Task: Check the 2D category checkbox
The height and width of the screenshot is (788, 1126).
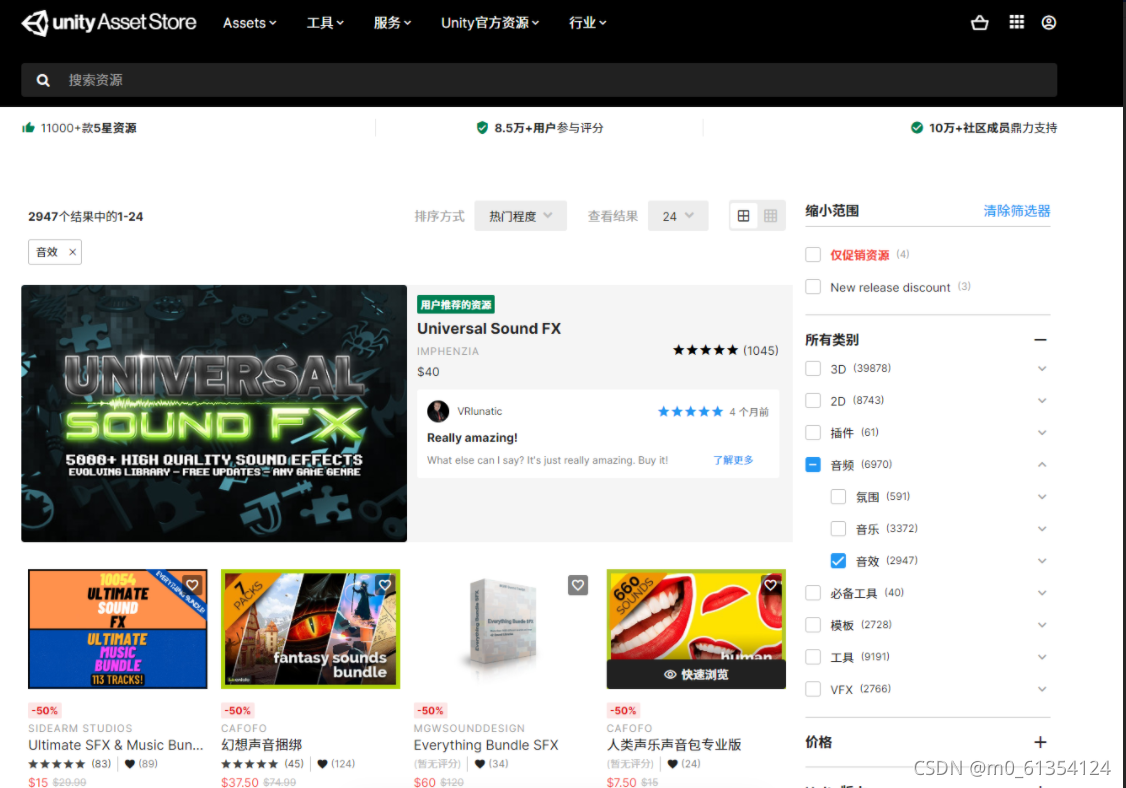Action: pyautogui.click(x=813, y=401)
